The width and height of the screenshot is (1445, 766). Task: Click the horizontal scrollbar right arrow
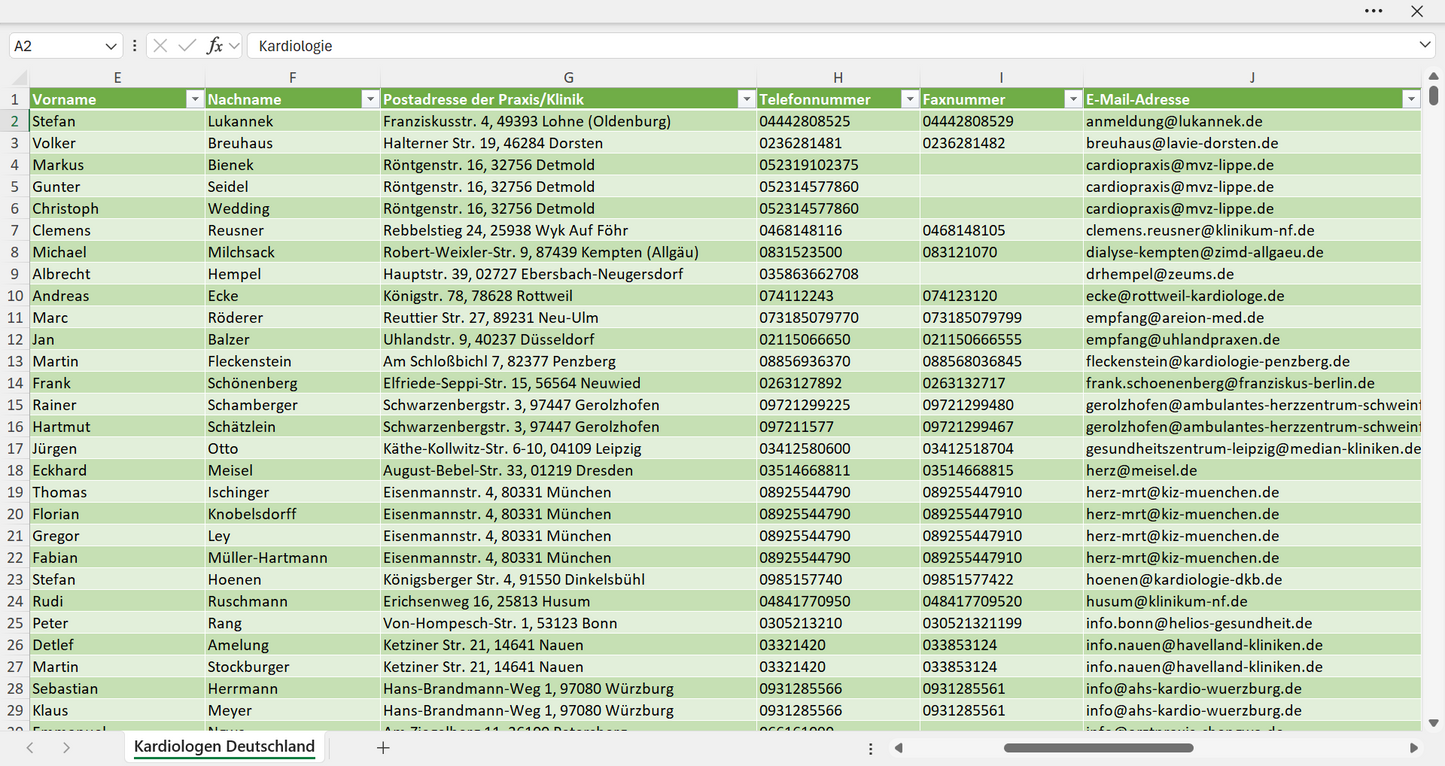1414,748
